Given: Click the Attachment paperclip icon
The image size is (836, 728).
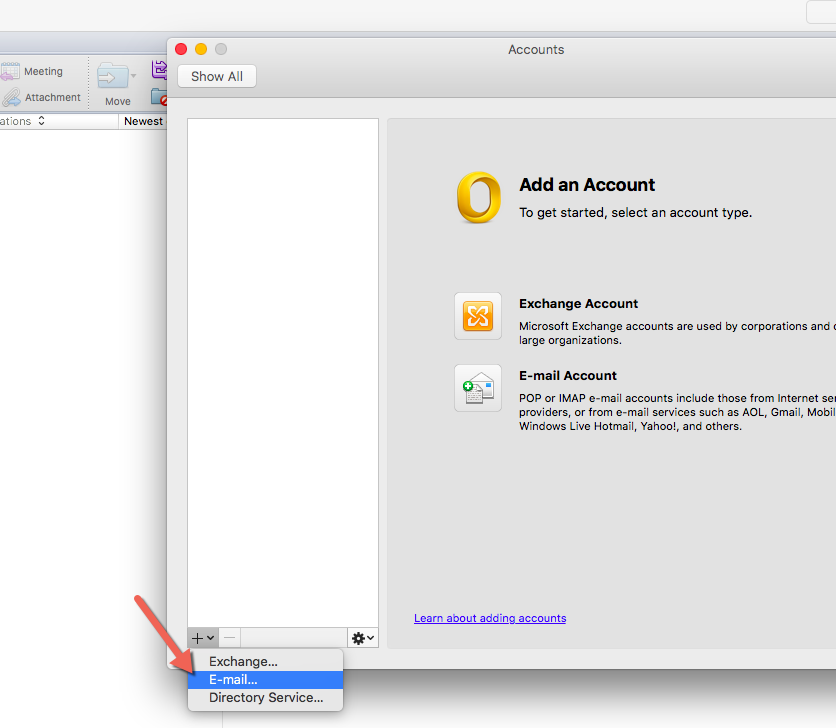Looking at the screenshot, I should 11,96.
